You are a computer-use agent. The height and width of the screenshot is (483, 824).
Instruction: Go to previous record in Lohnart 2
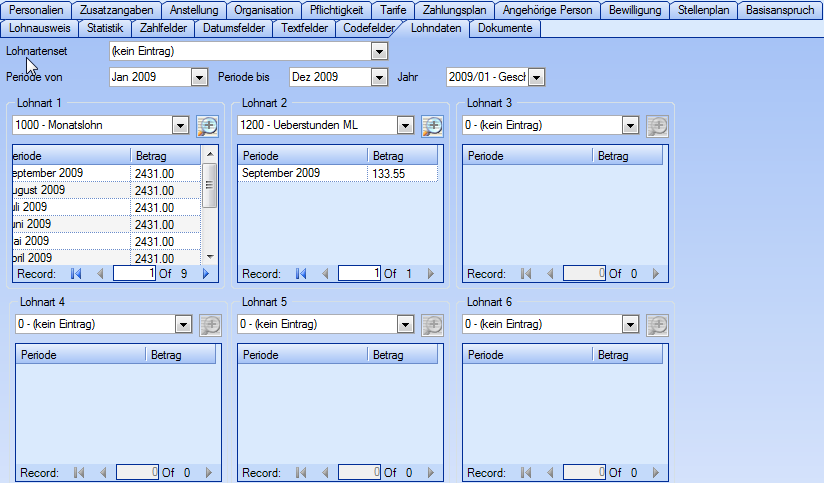point(325,273)
